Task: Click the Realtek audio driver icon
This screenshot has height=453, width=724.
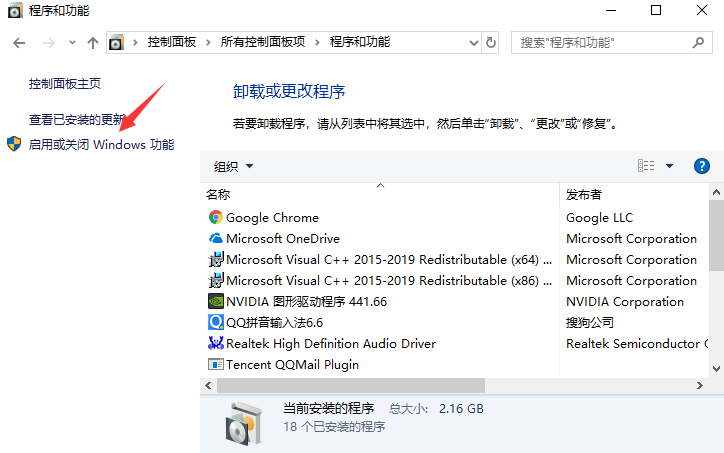Action: click(x=215, y=343)
